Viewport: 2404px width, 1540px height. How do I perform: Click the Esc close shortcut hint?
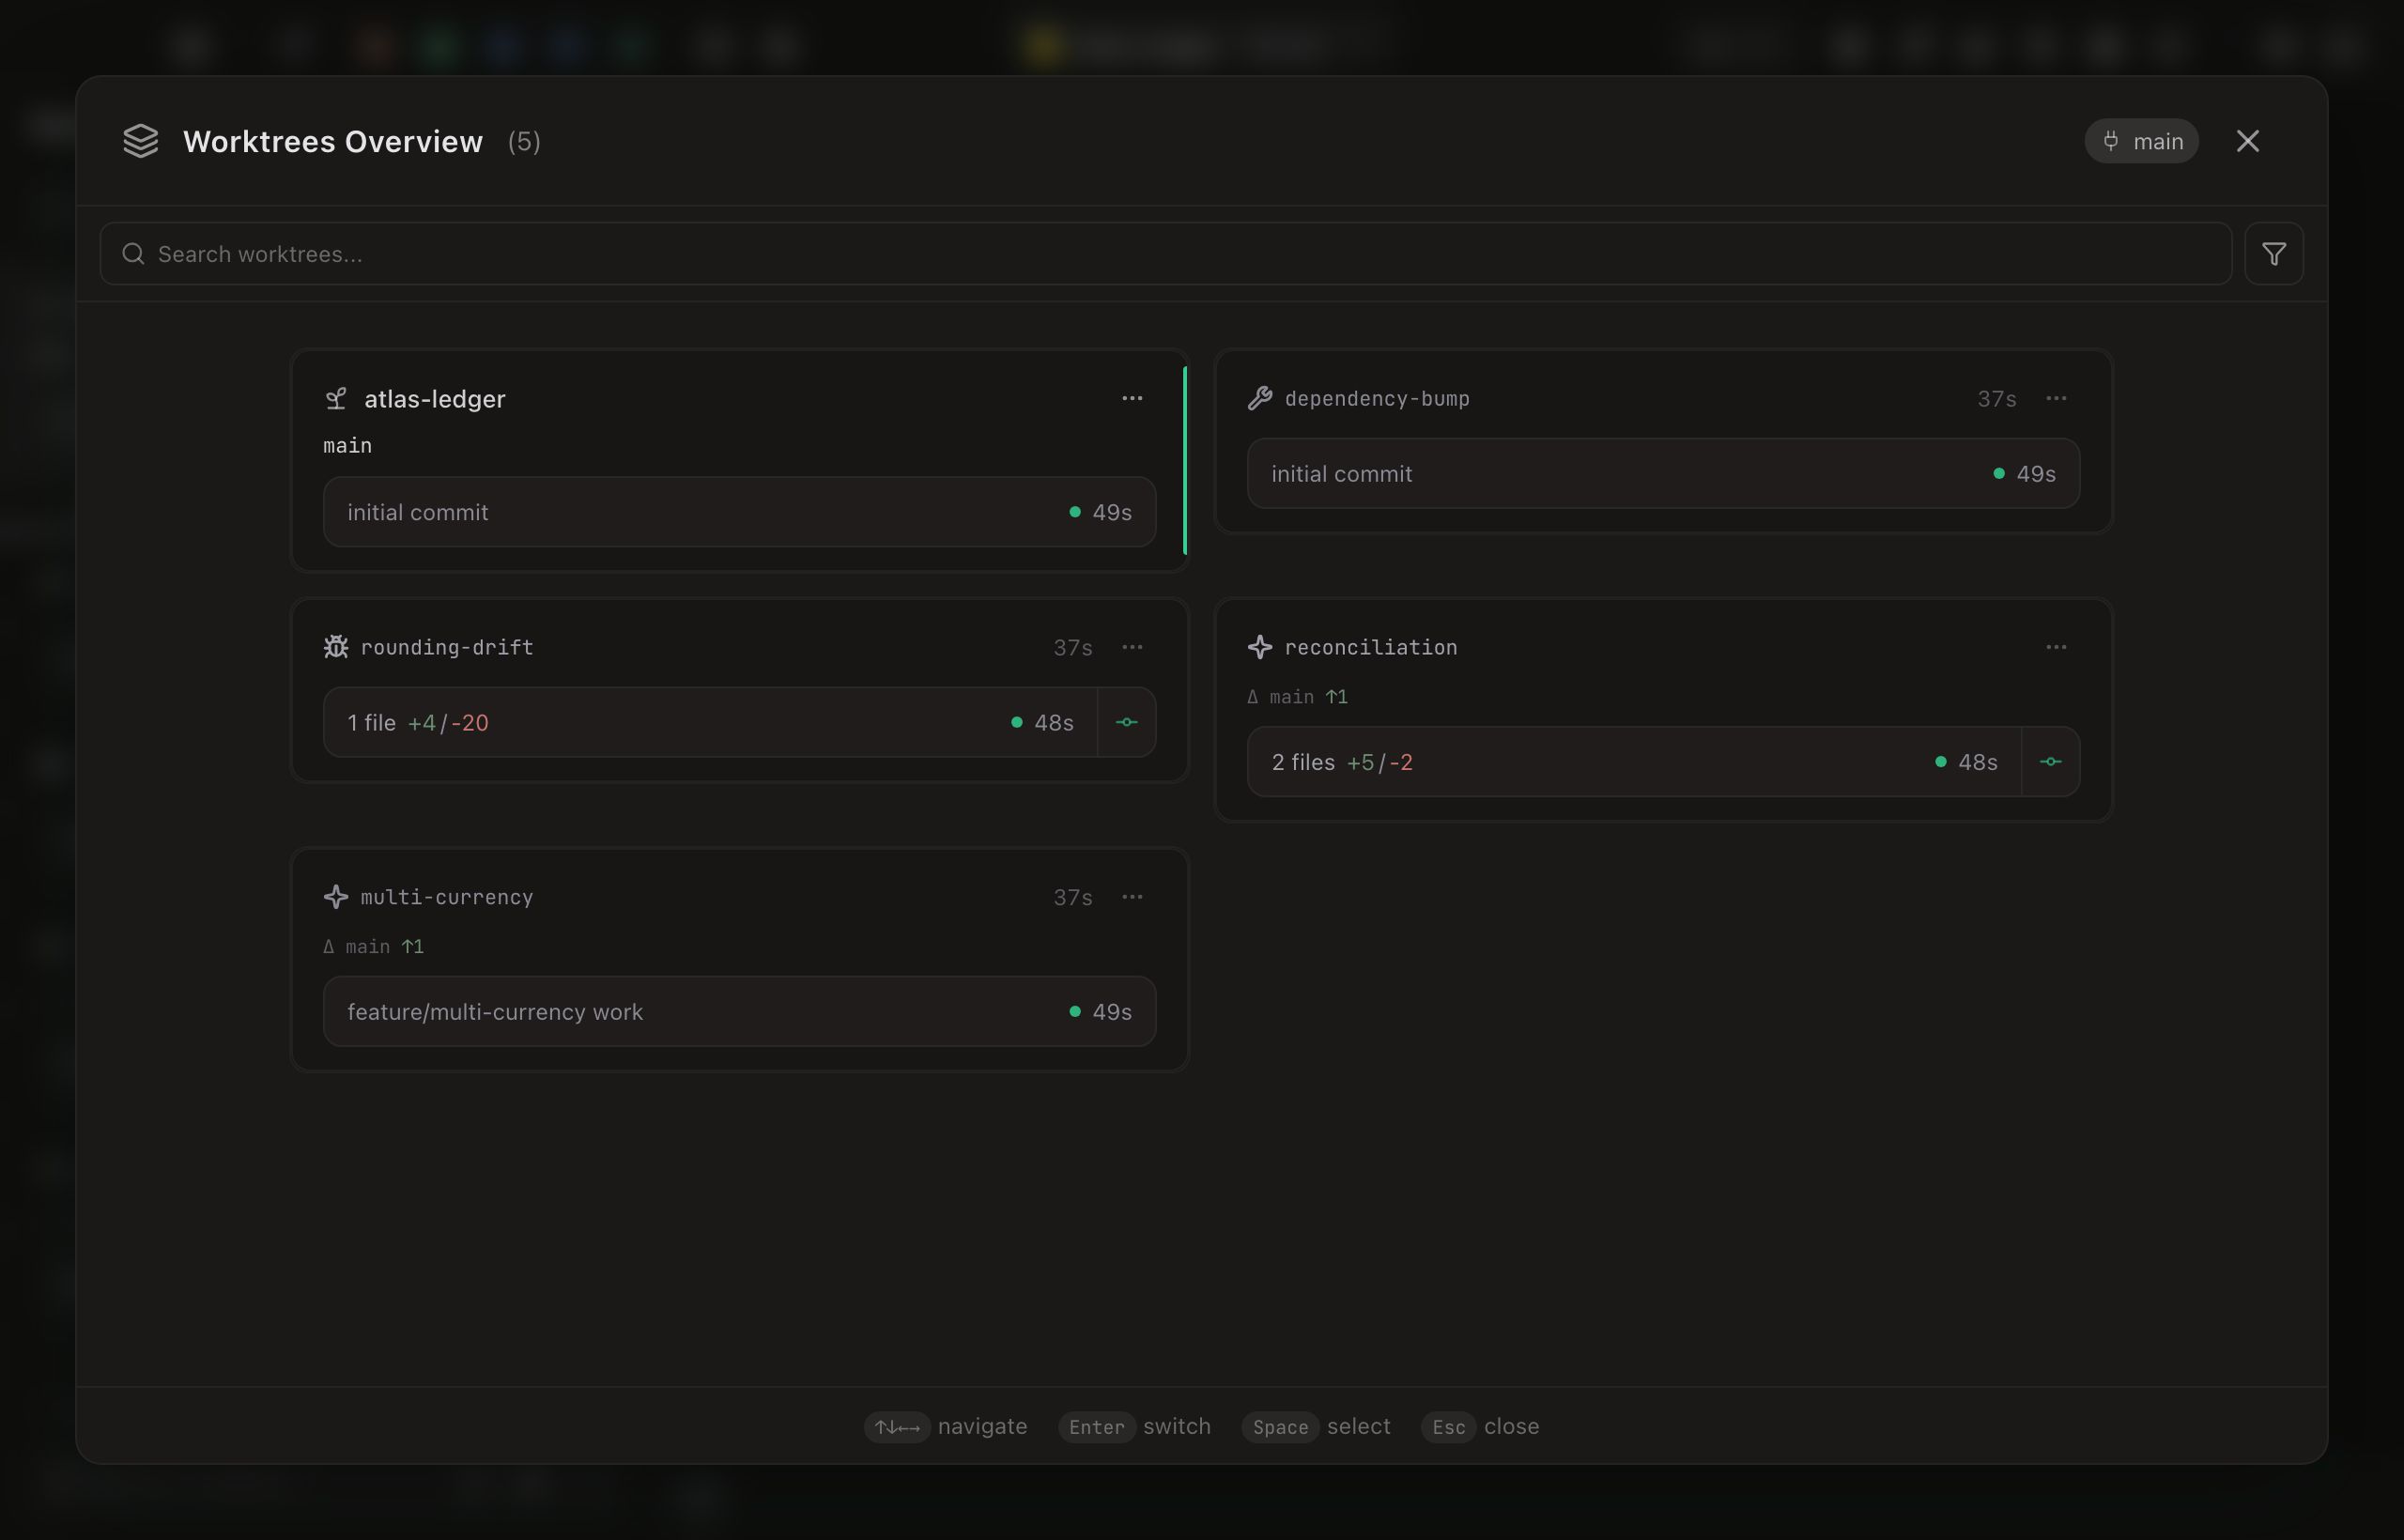pyautogui.click(x=1480, y=1426)
